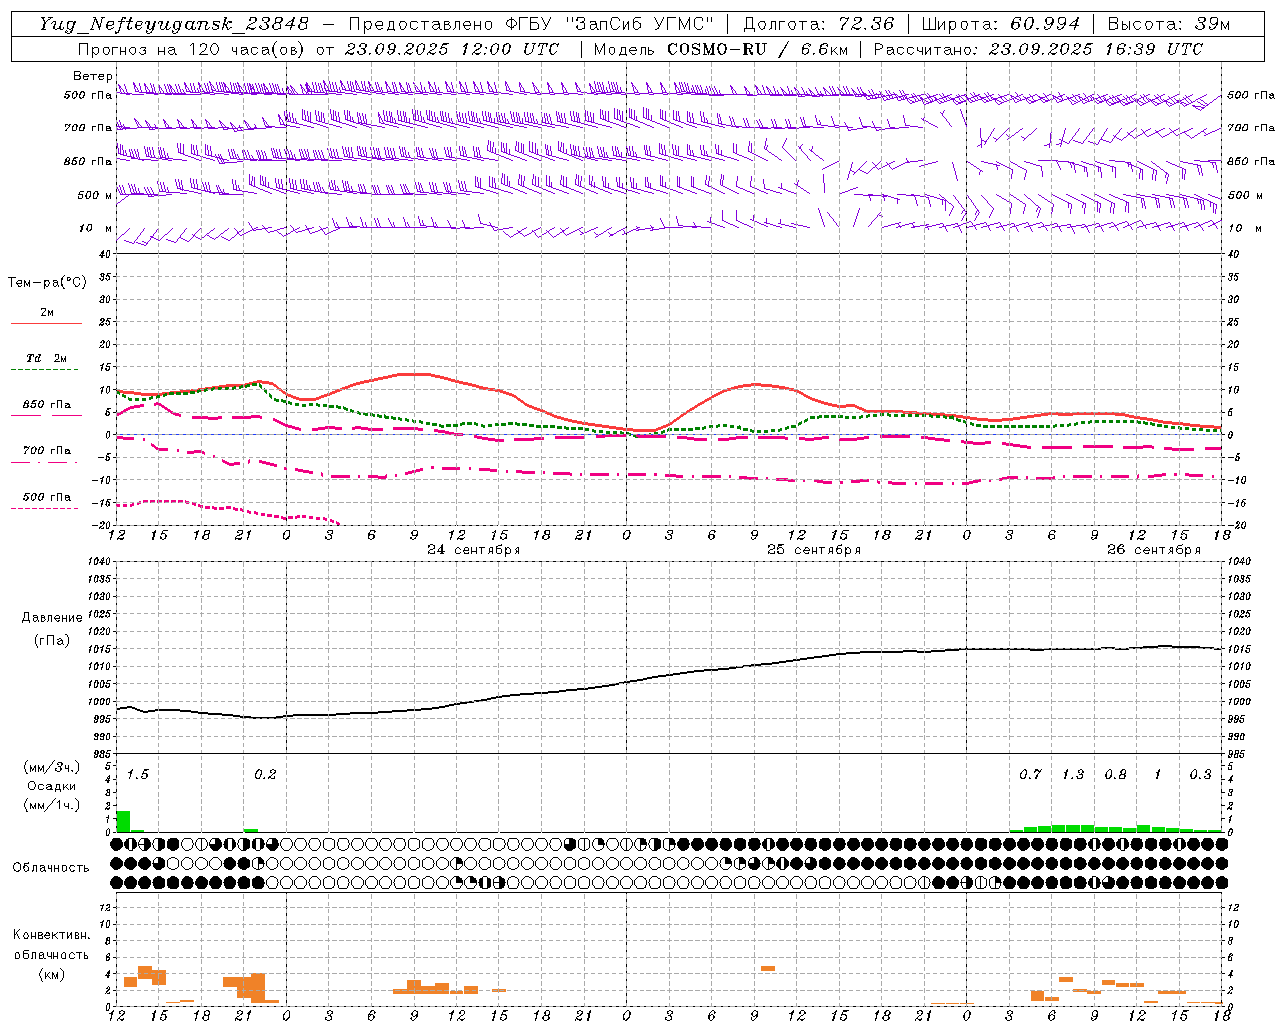Click the tall green precipitation bar under 1.5
1280x1024 pixels.
tap(123, 821)
